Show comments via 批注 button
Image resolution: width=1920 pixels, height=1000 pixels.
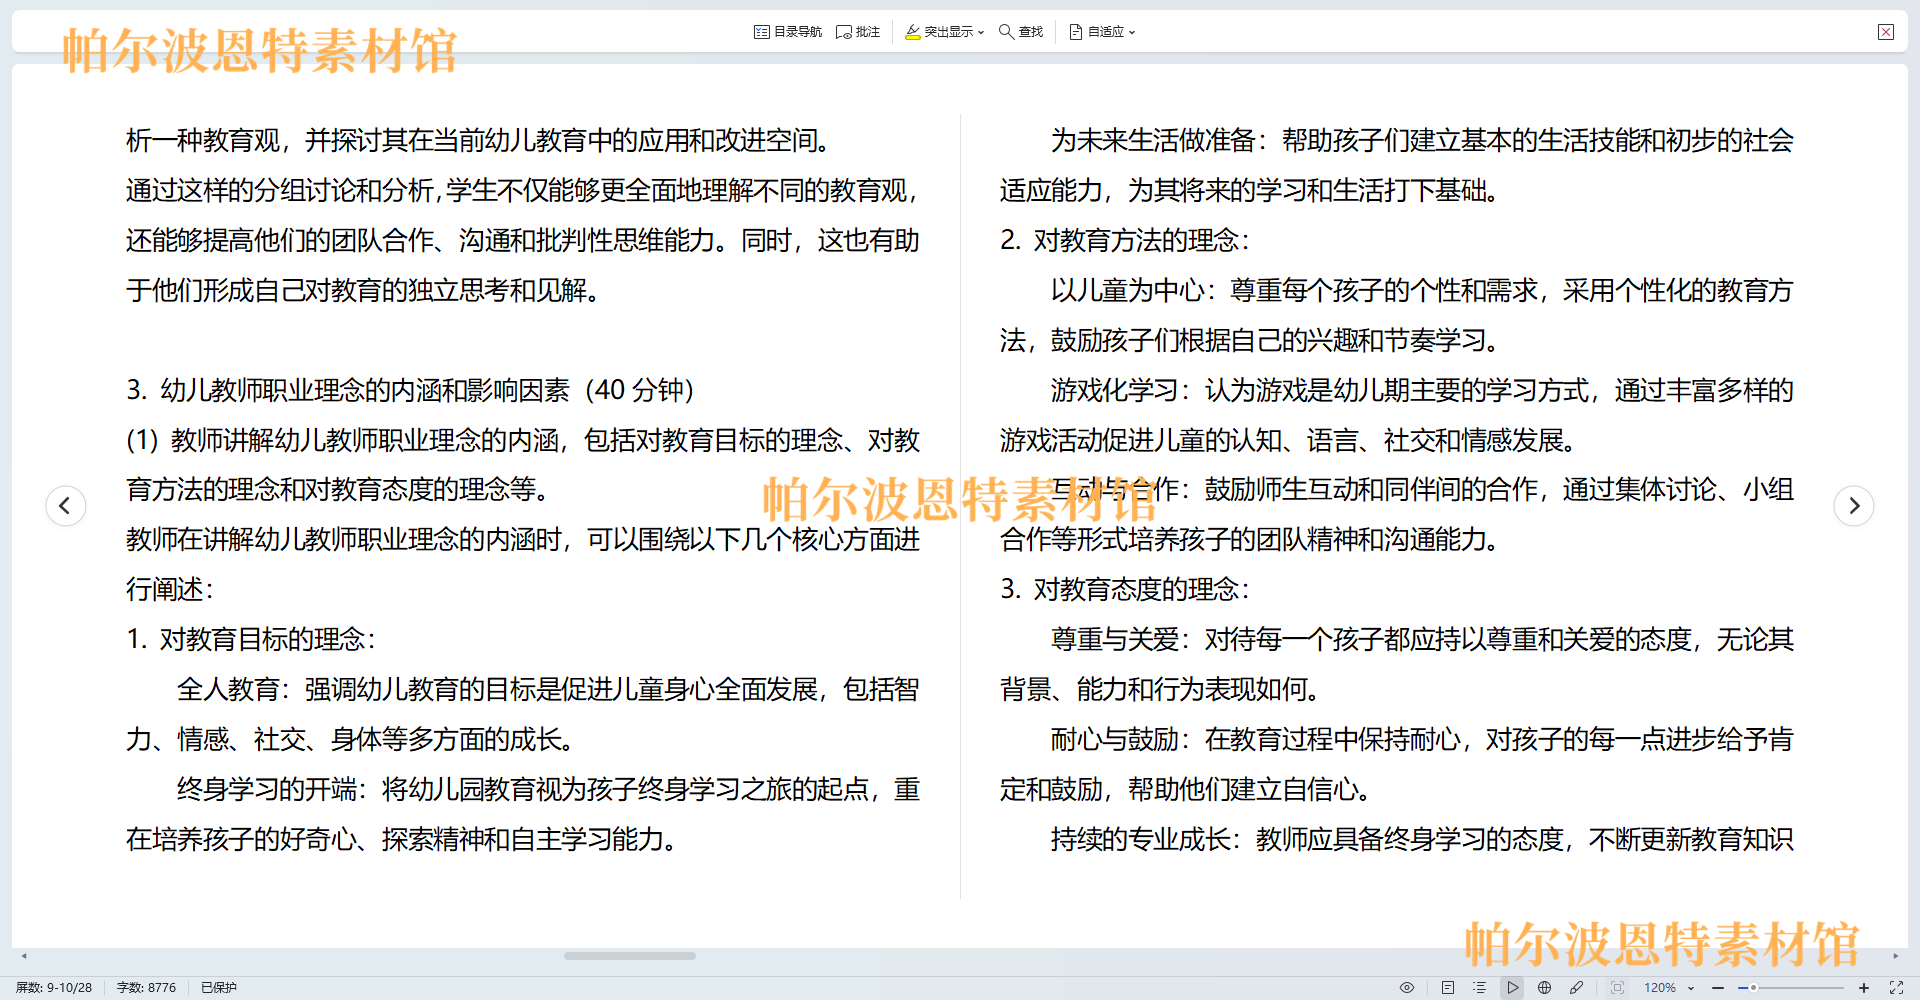(858, 32)
